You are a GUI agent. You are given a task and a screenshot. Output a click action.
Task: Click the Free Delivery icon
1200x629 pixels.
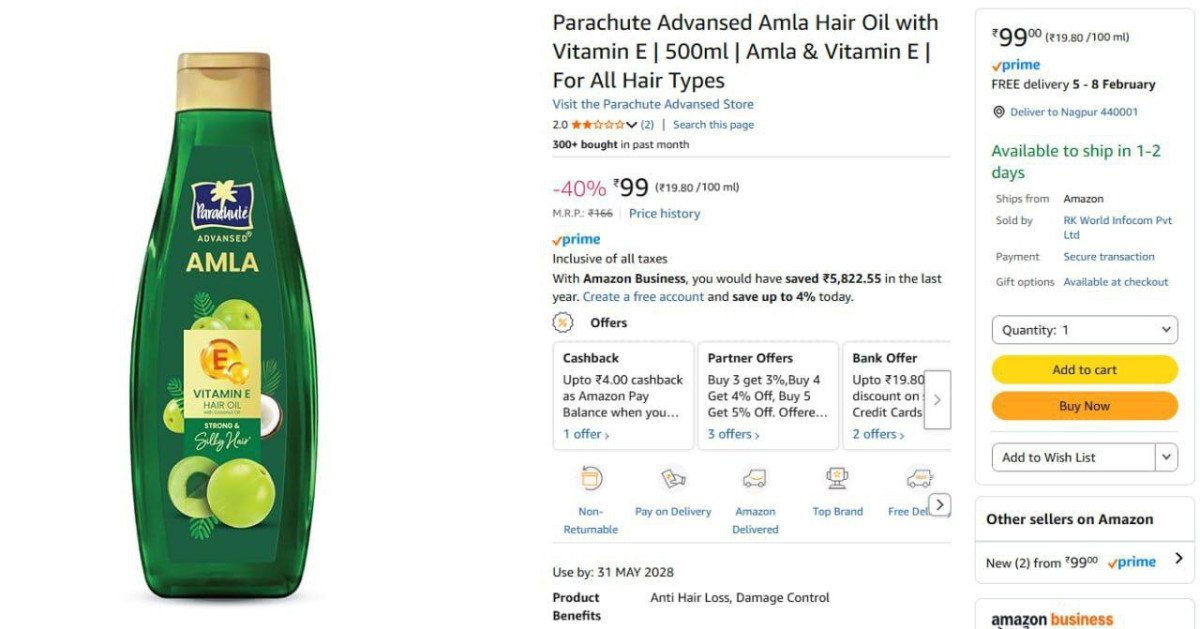pyautogui.click(x=918, y=479)
